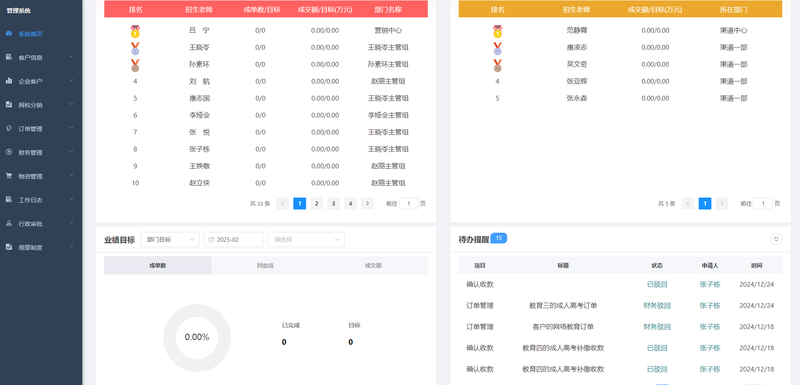Viewport: 800px width, 385px height.
Task: Click the 规章制度 sidebar icon
Action: [x=9, y=247]
